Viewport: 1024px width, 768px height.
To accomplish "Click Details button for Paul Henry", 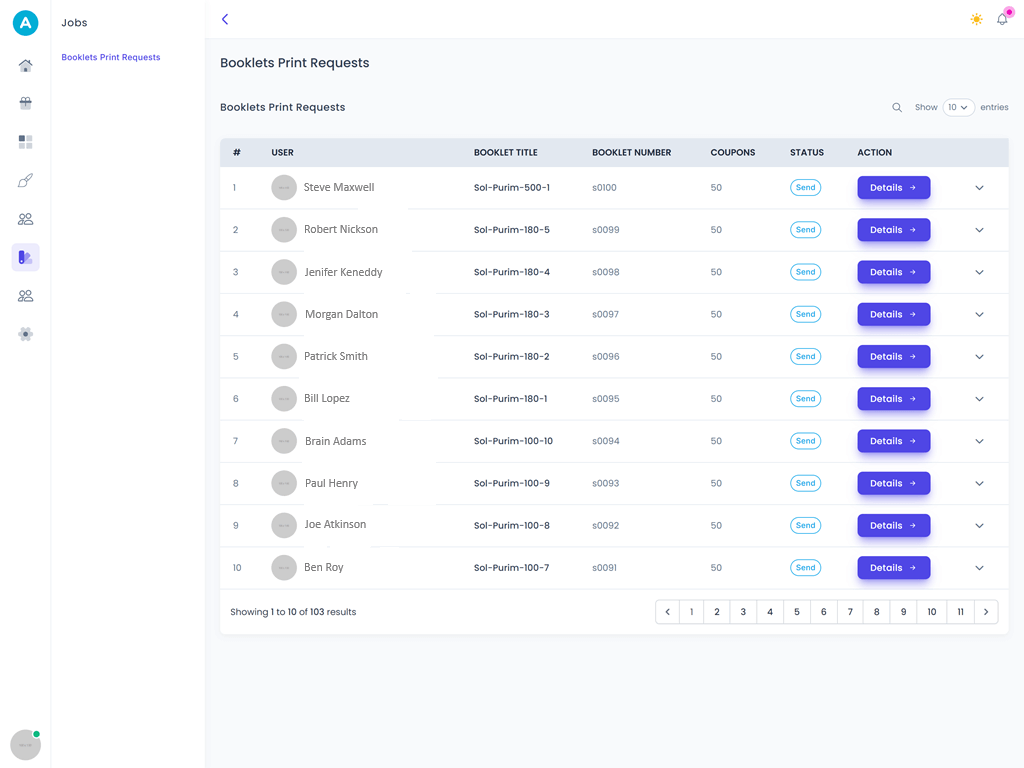I will click(x=893, y=483).
